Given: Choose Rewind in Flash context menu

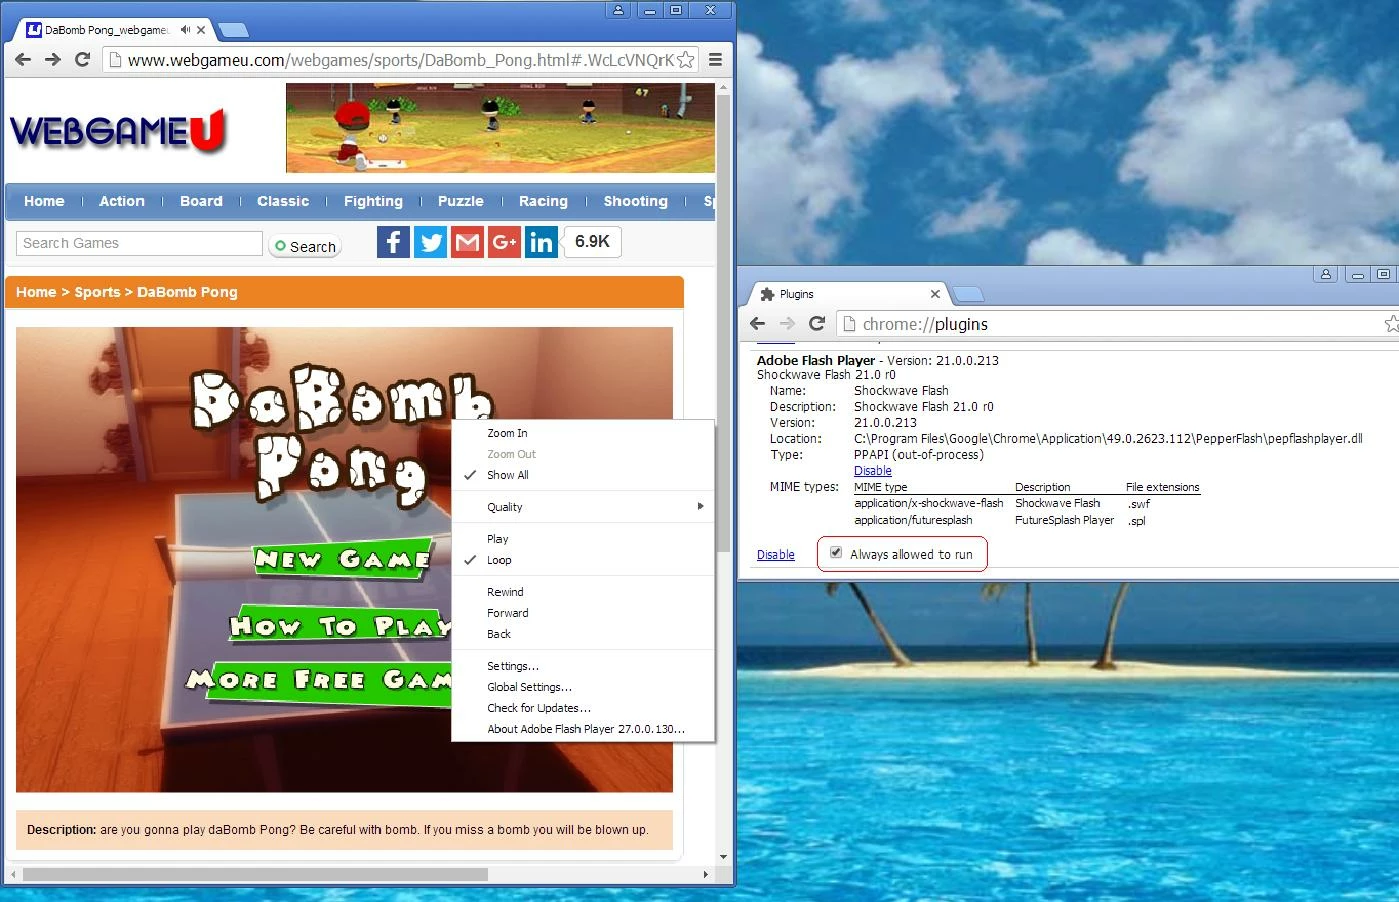Looking at the screenshot, I should point(583,592).
